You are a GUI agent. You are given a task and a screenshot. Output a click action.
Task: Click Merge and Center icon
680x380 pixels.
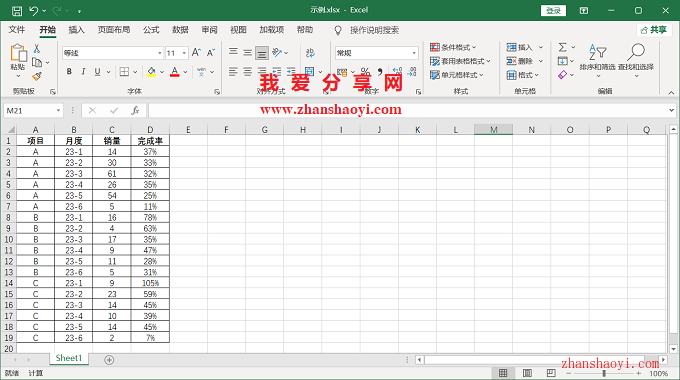coord(309,72)
